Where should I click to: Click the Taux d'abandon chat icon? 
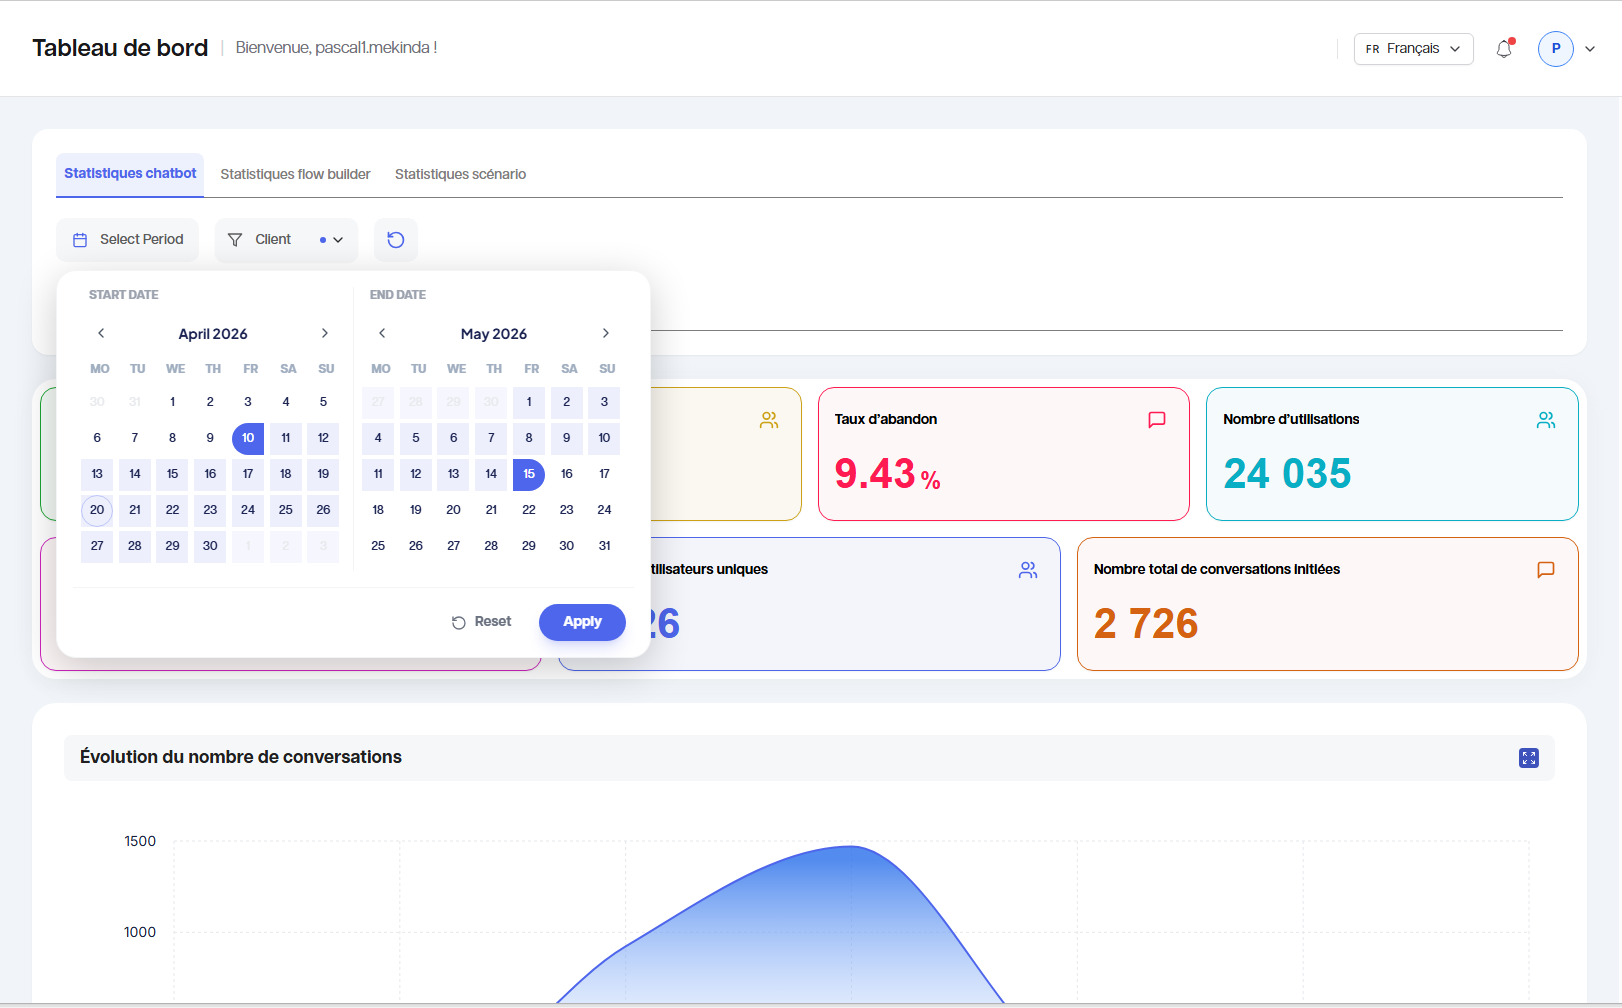click(x=1157, y=420)
